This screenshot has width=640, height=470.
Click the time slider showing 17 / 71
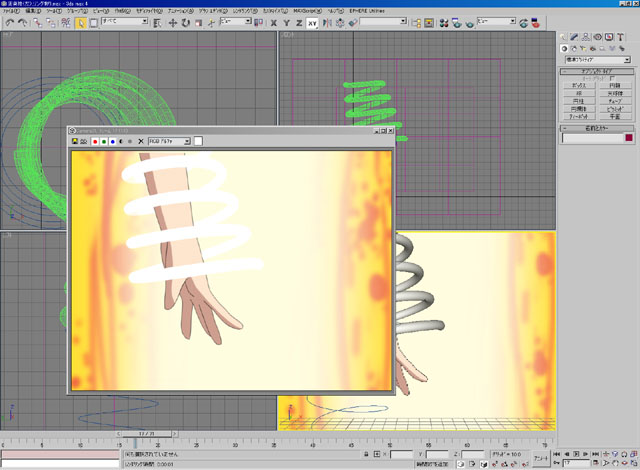coord(147,434)
